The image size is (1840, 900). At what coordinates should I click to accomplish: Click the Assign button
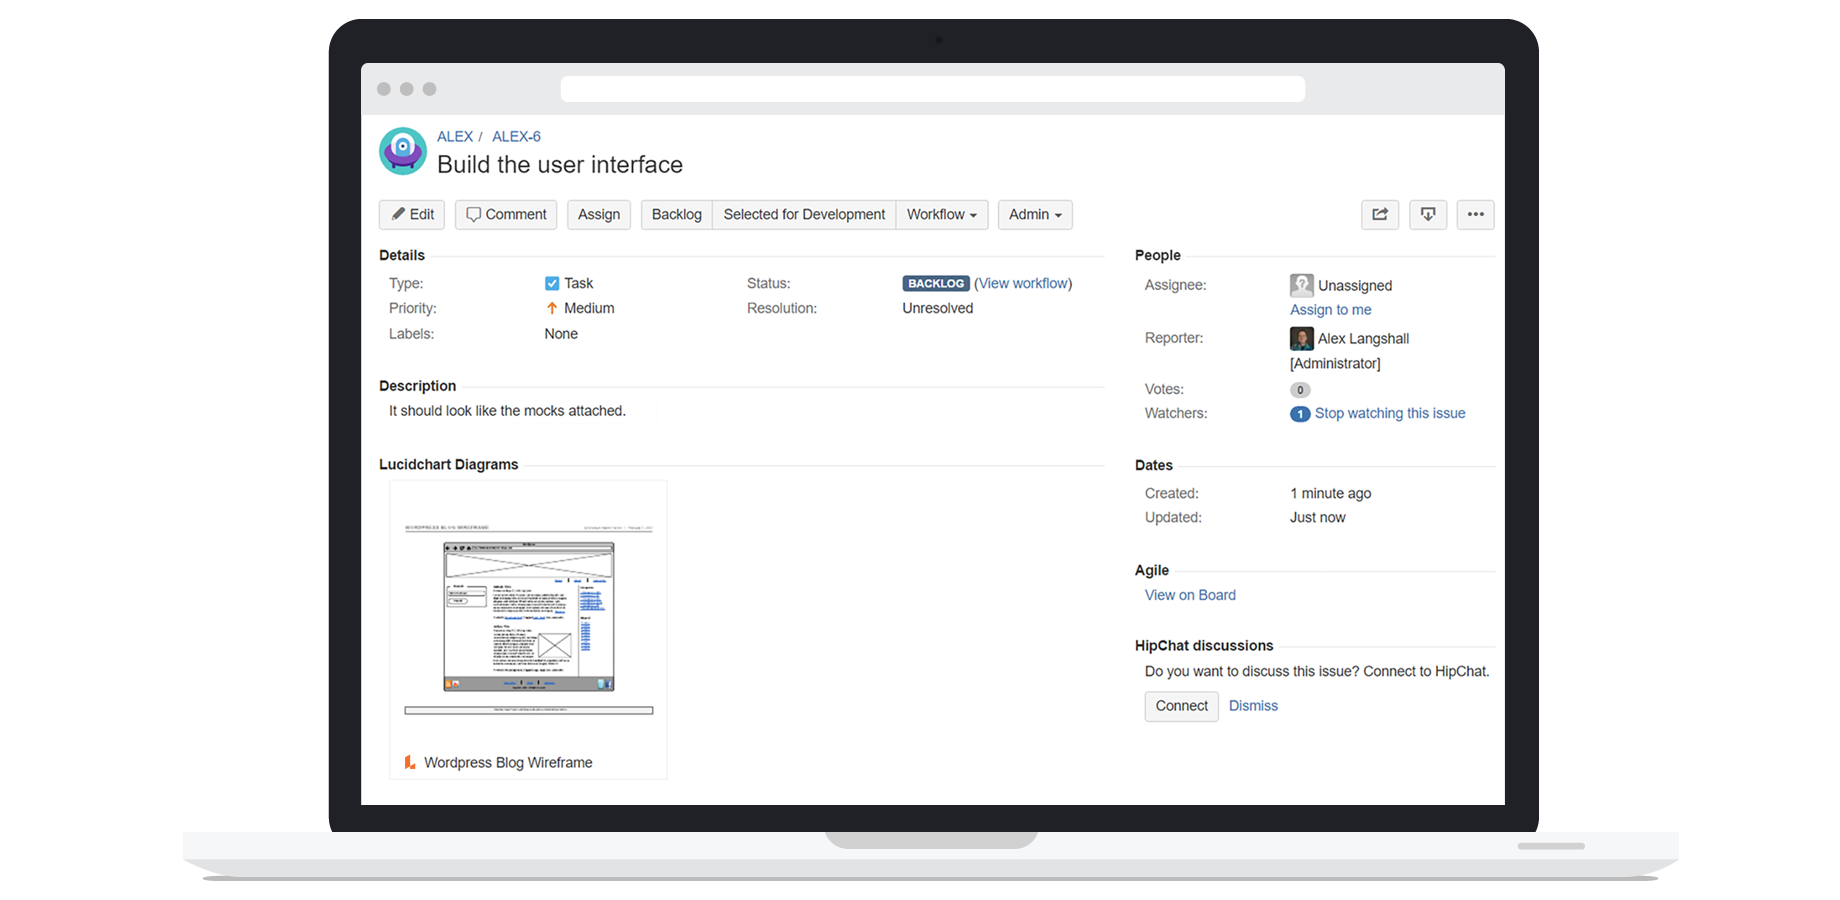[599, 214]
